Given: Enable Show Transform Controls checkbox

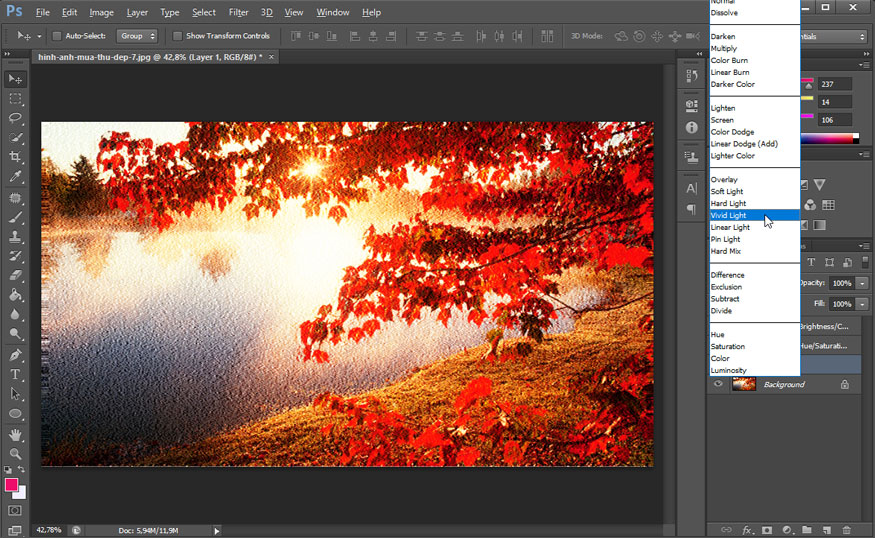Looking at the screenshot, I should (x=177, y=36).
